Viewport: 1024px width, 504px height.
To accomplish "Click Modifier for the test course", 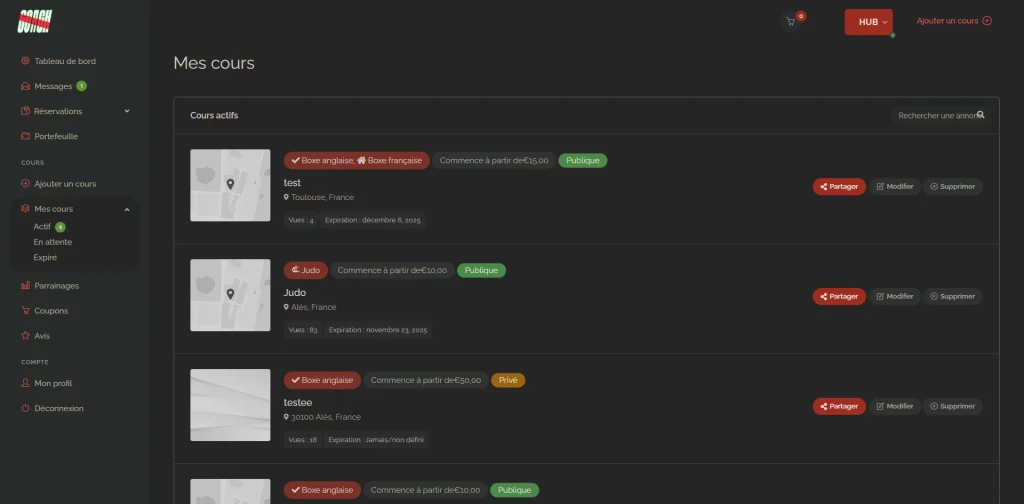I will coord(895,187).
